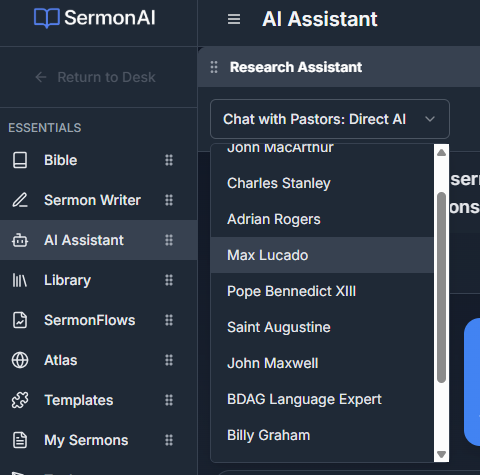Select Saint Augustine option

[322, 327]
